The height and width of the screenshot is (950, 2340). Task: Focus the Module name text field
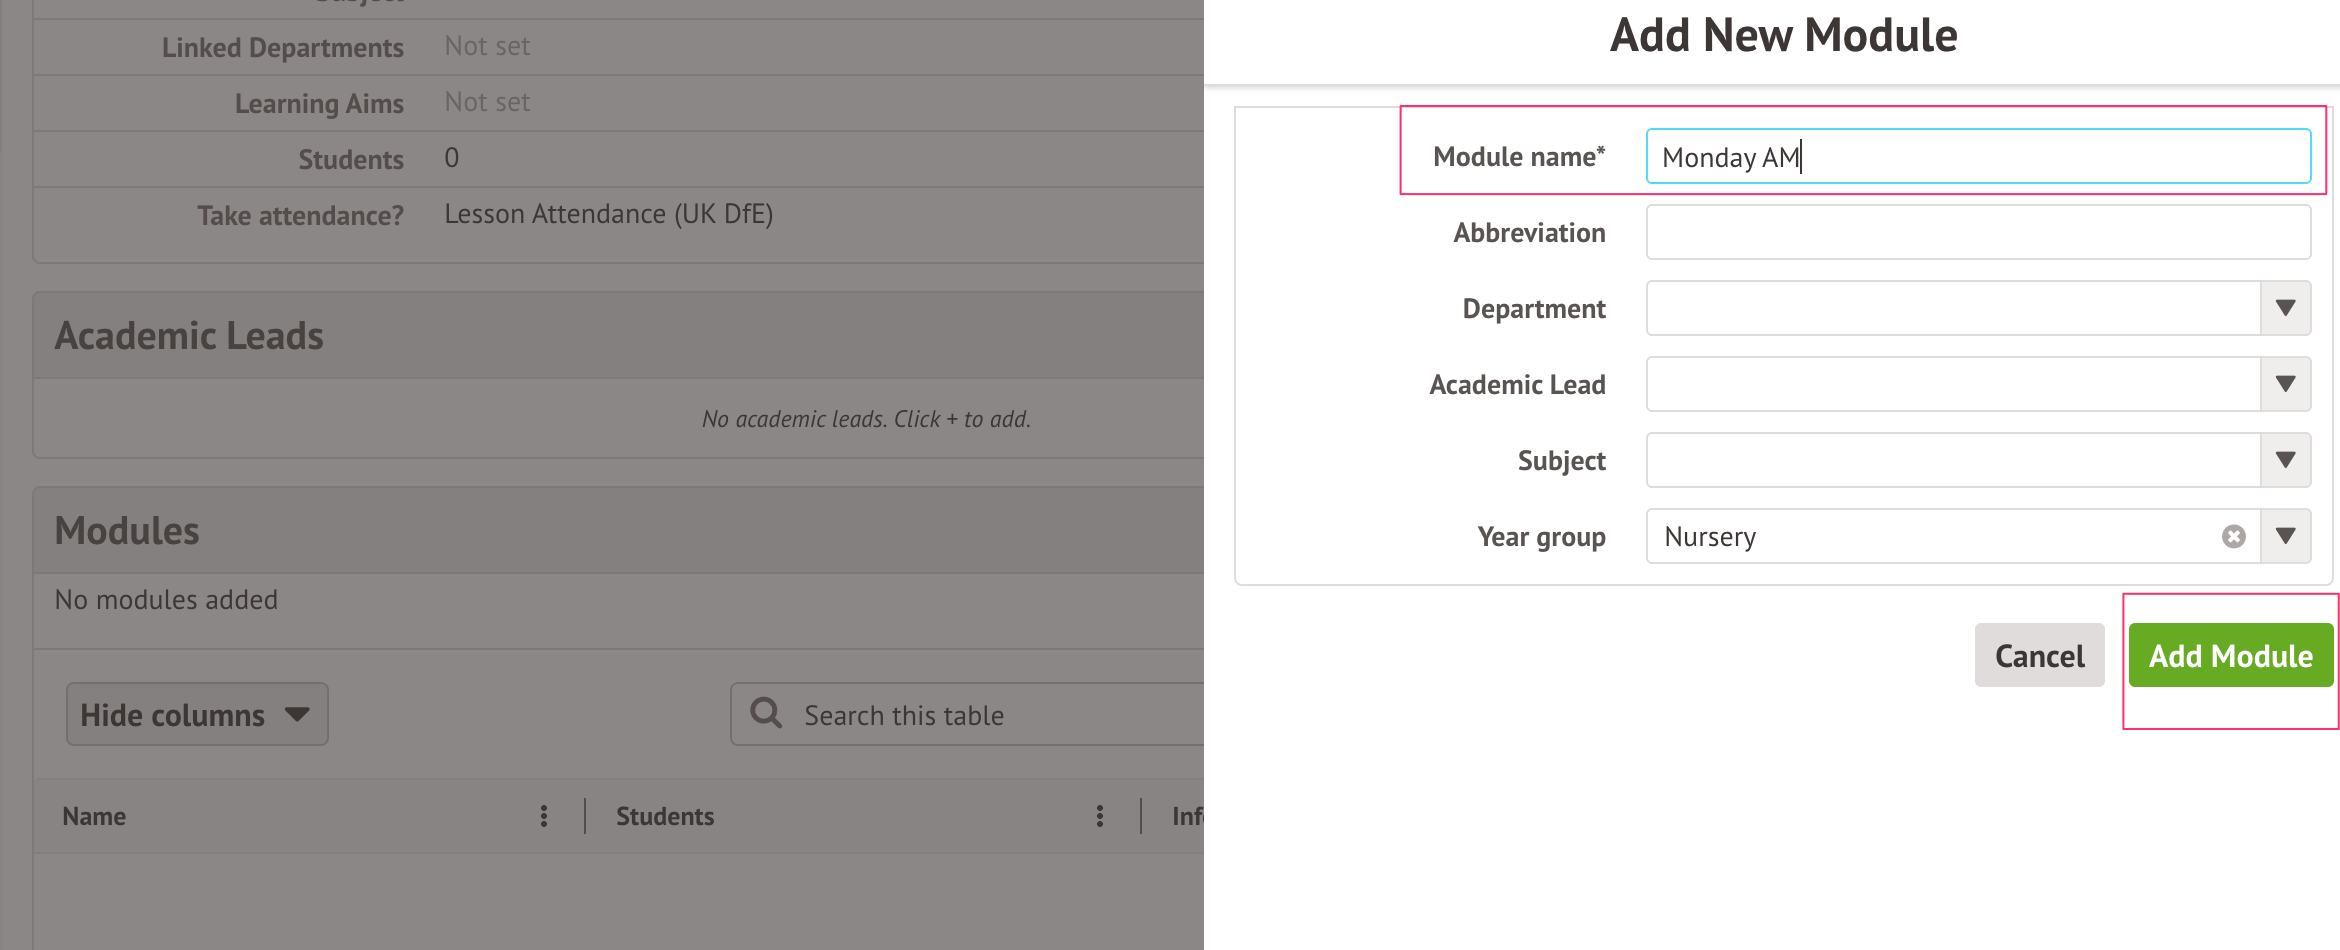(x=1977, y=157)
